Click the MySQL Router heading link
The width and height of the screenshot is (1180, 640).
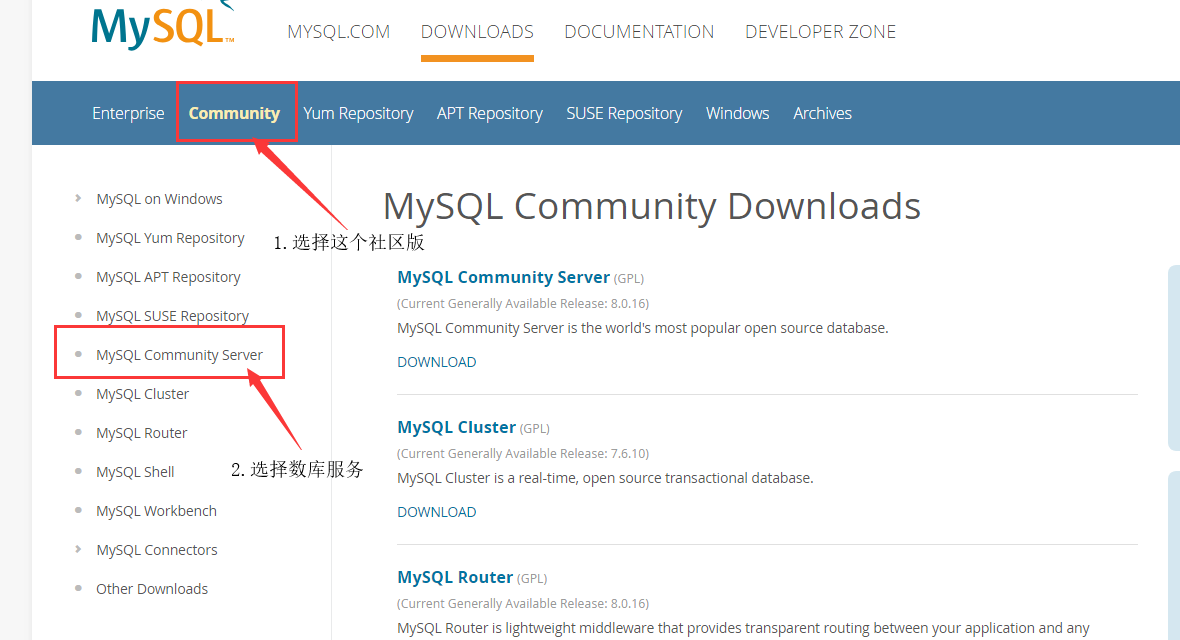point(455,577)
